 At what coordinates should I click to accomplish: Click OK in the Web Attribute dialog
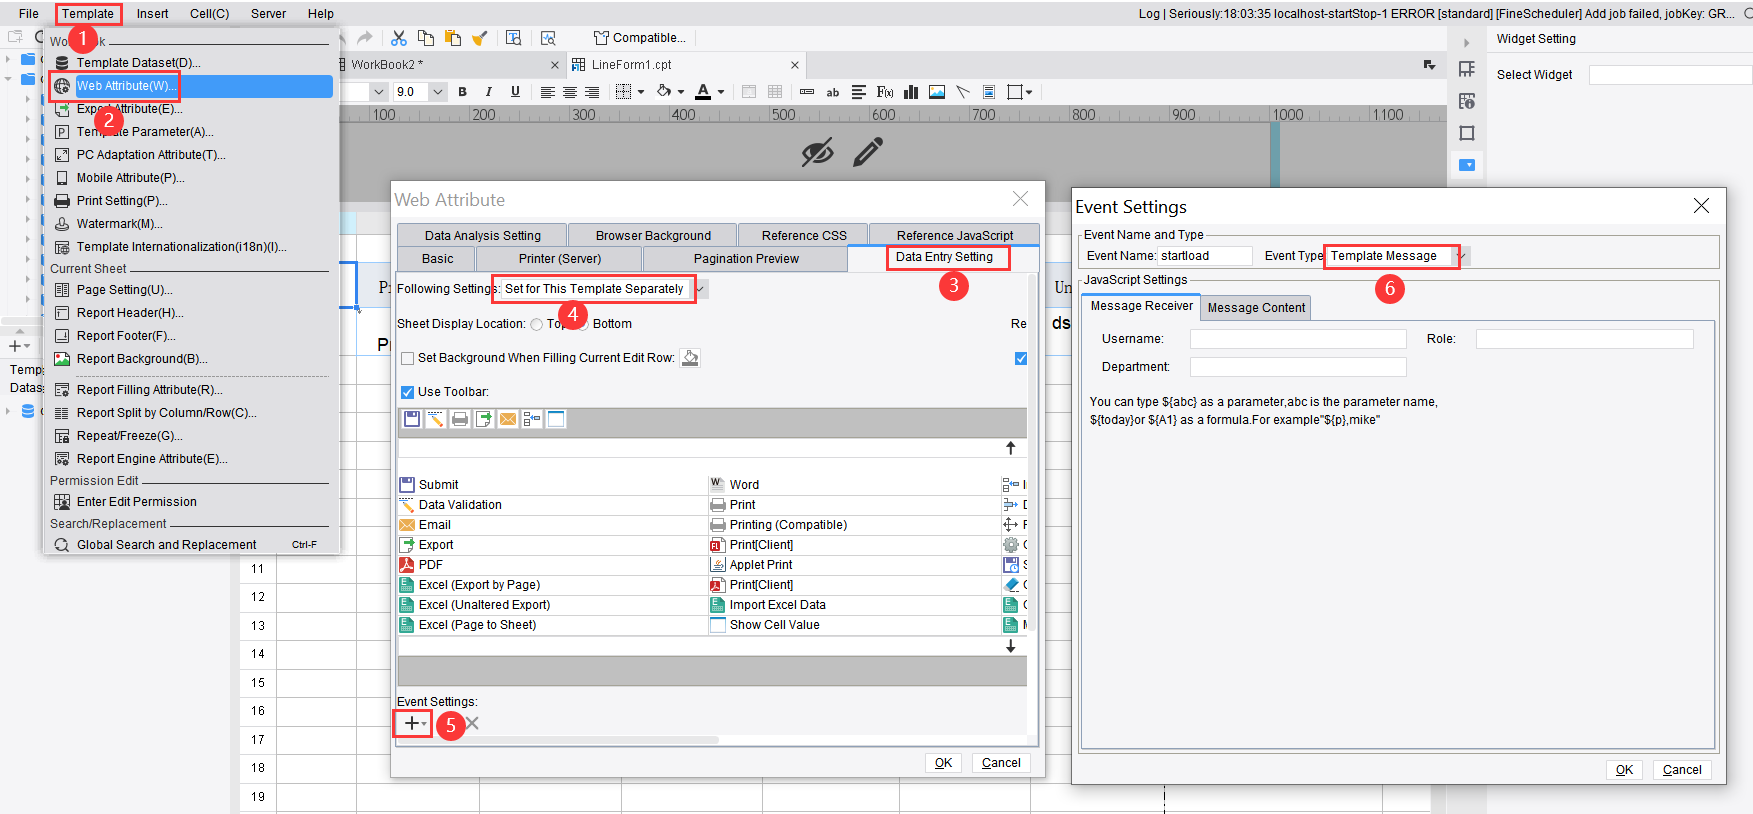943,763
